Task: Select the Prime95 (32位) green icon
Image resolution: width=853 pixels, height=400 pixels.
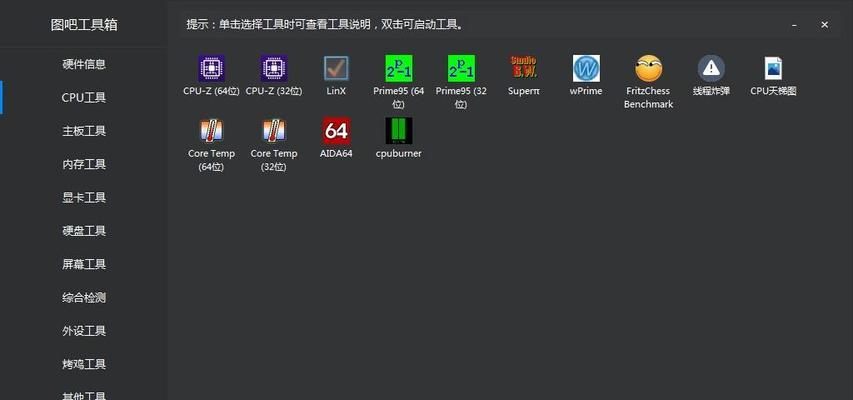Action: 461,68
